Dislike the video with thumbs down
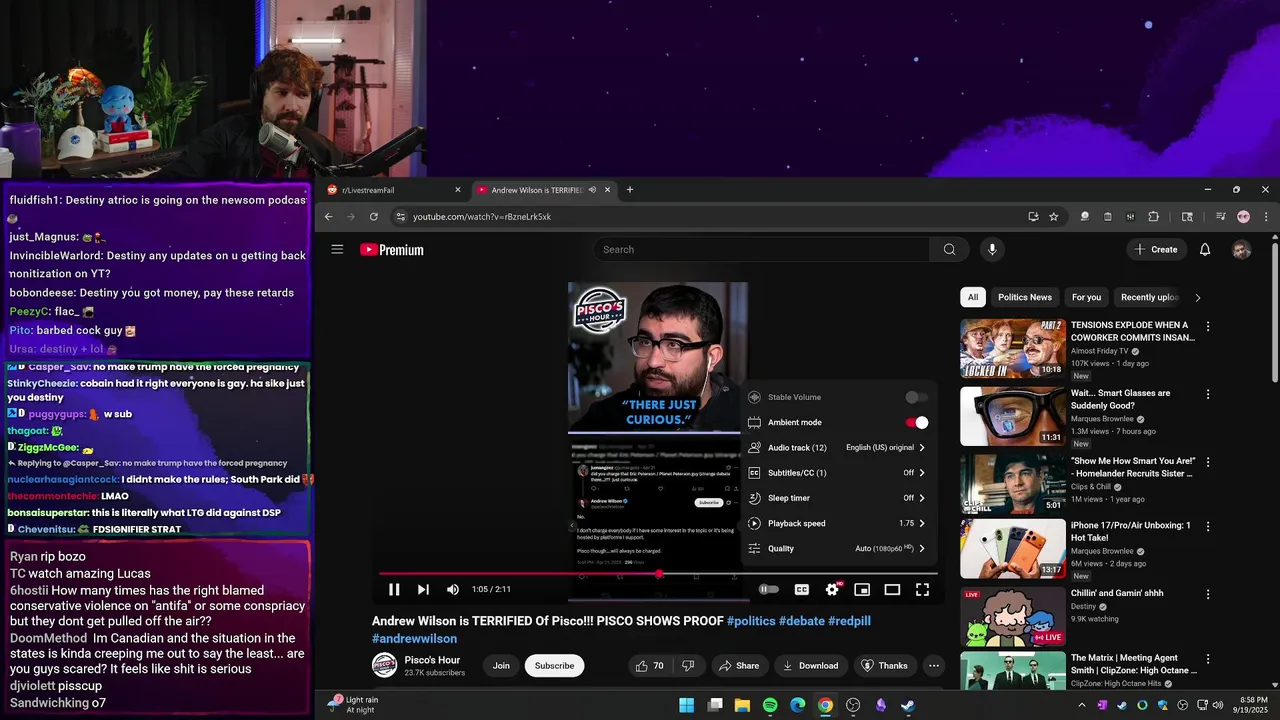Viewport: 1280px width, 720px height. (688, 666)
